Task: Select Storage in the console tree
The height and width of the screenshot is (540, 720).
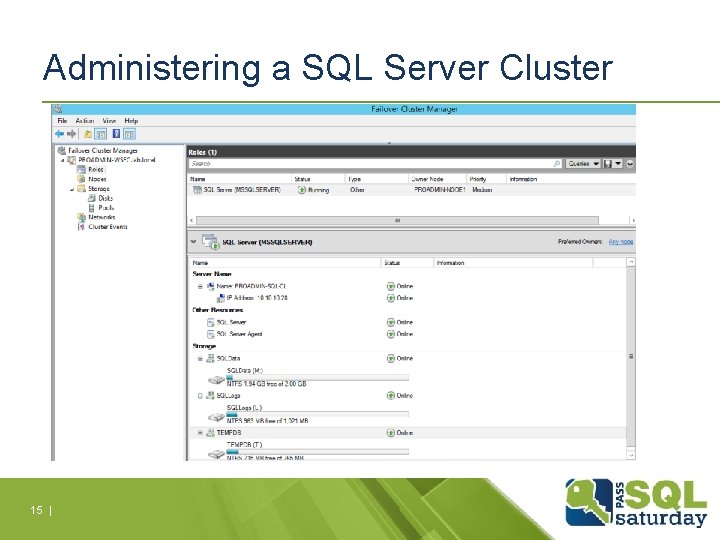Action: tap(99, 189)
